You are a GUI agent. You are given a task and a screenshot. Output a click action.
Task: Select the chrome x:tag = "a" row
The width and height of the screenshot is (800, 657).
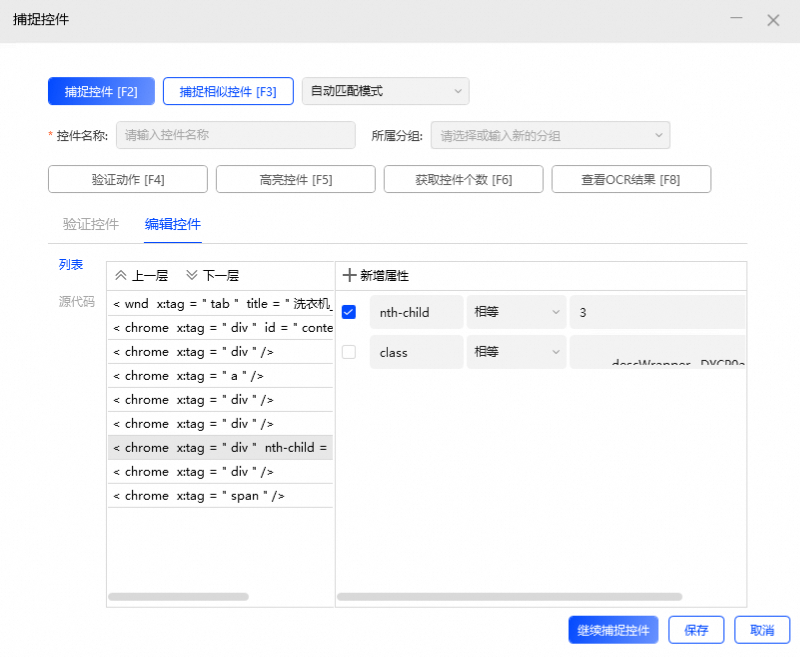tap(220, 376)
